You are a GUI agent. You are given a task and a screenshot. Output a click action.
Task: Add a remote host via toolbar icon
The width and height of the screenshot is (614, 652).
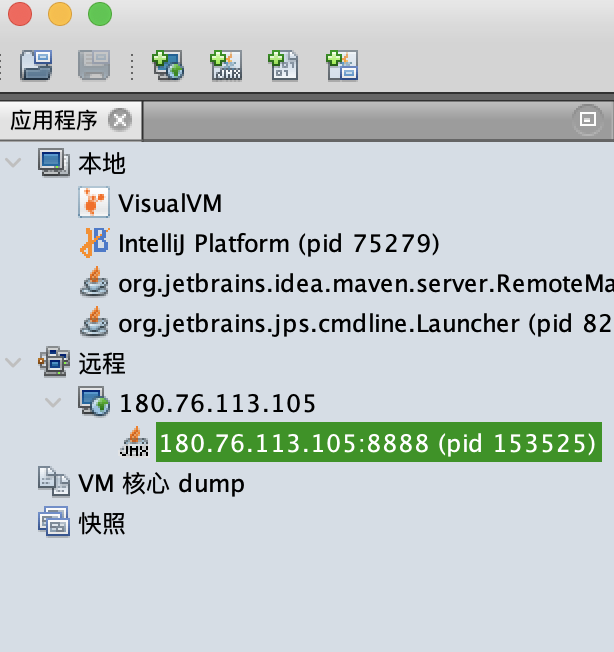coord(168,65)
